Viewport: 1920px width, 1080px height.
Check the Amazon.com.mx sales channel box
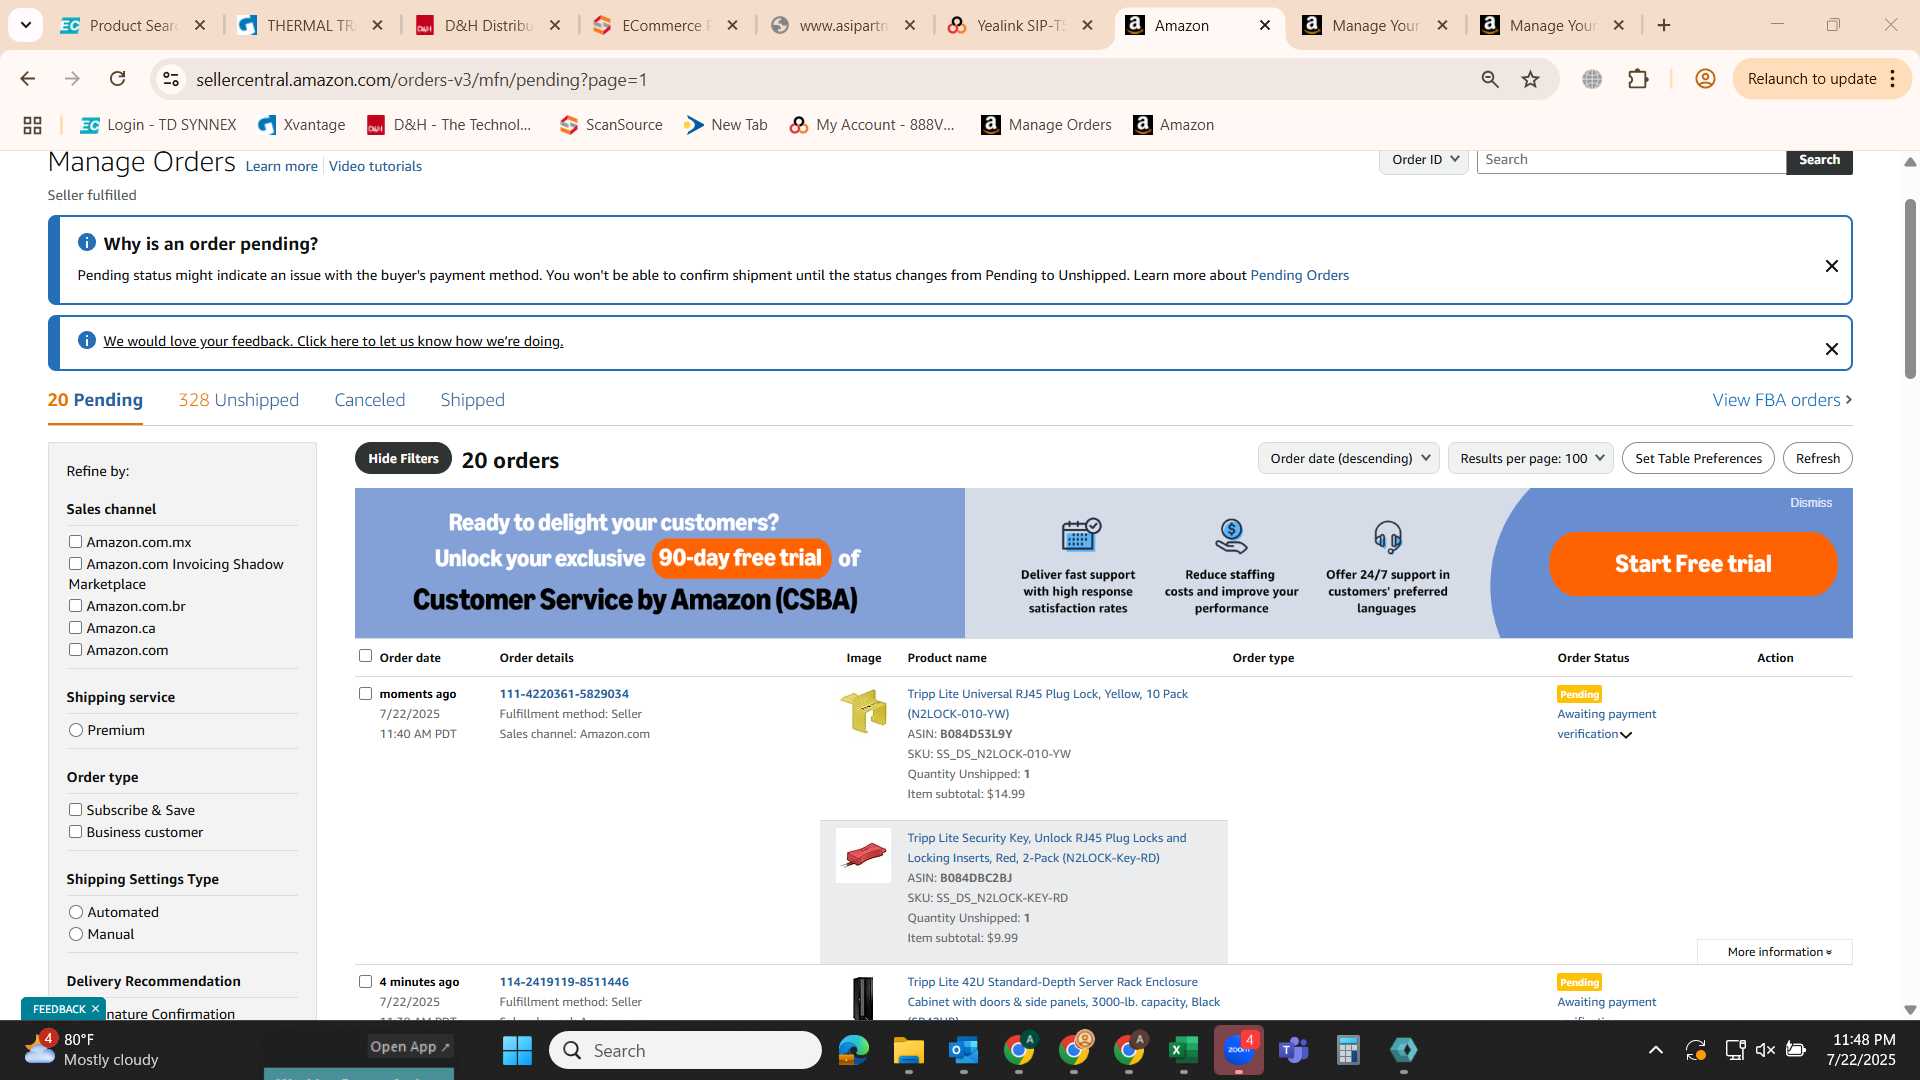click(75, 542)
